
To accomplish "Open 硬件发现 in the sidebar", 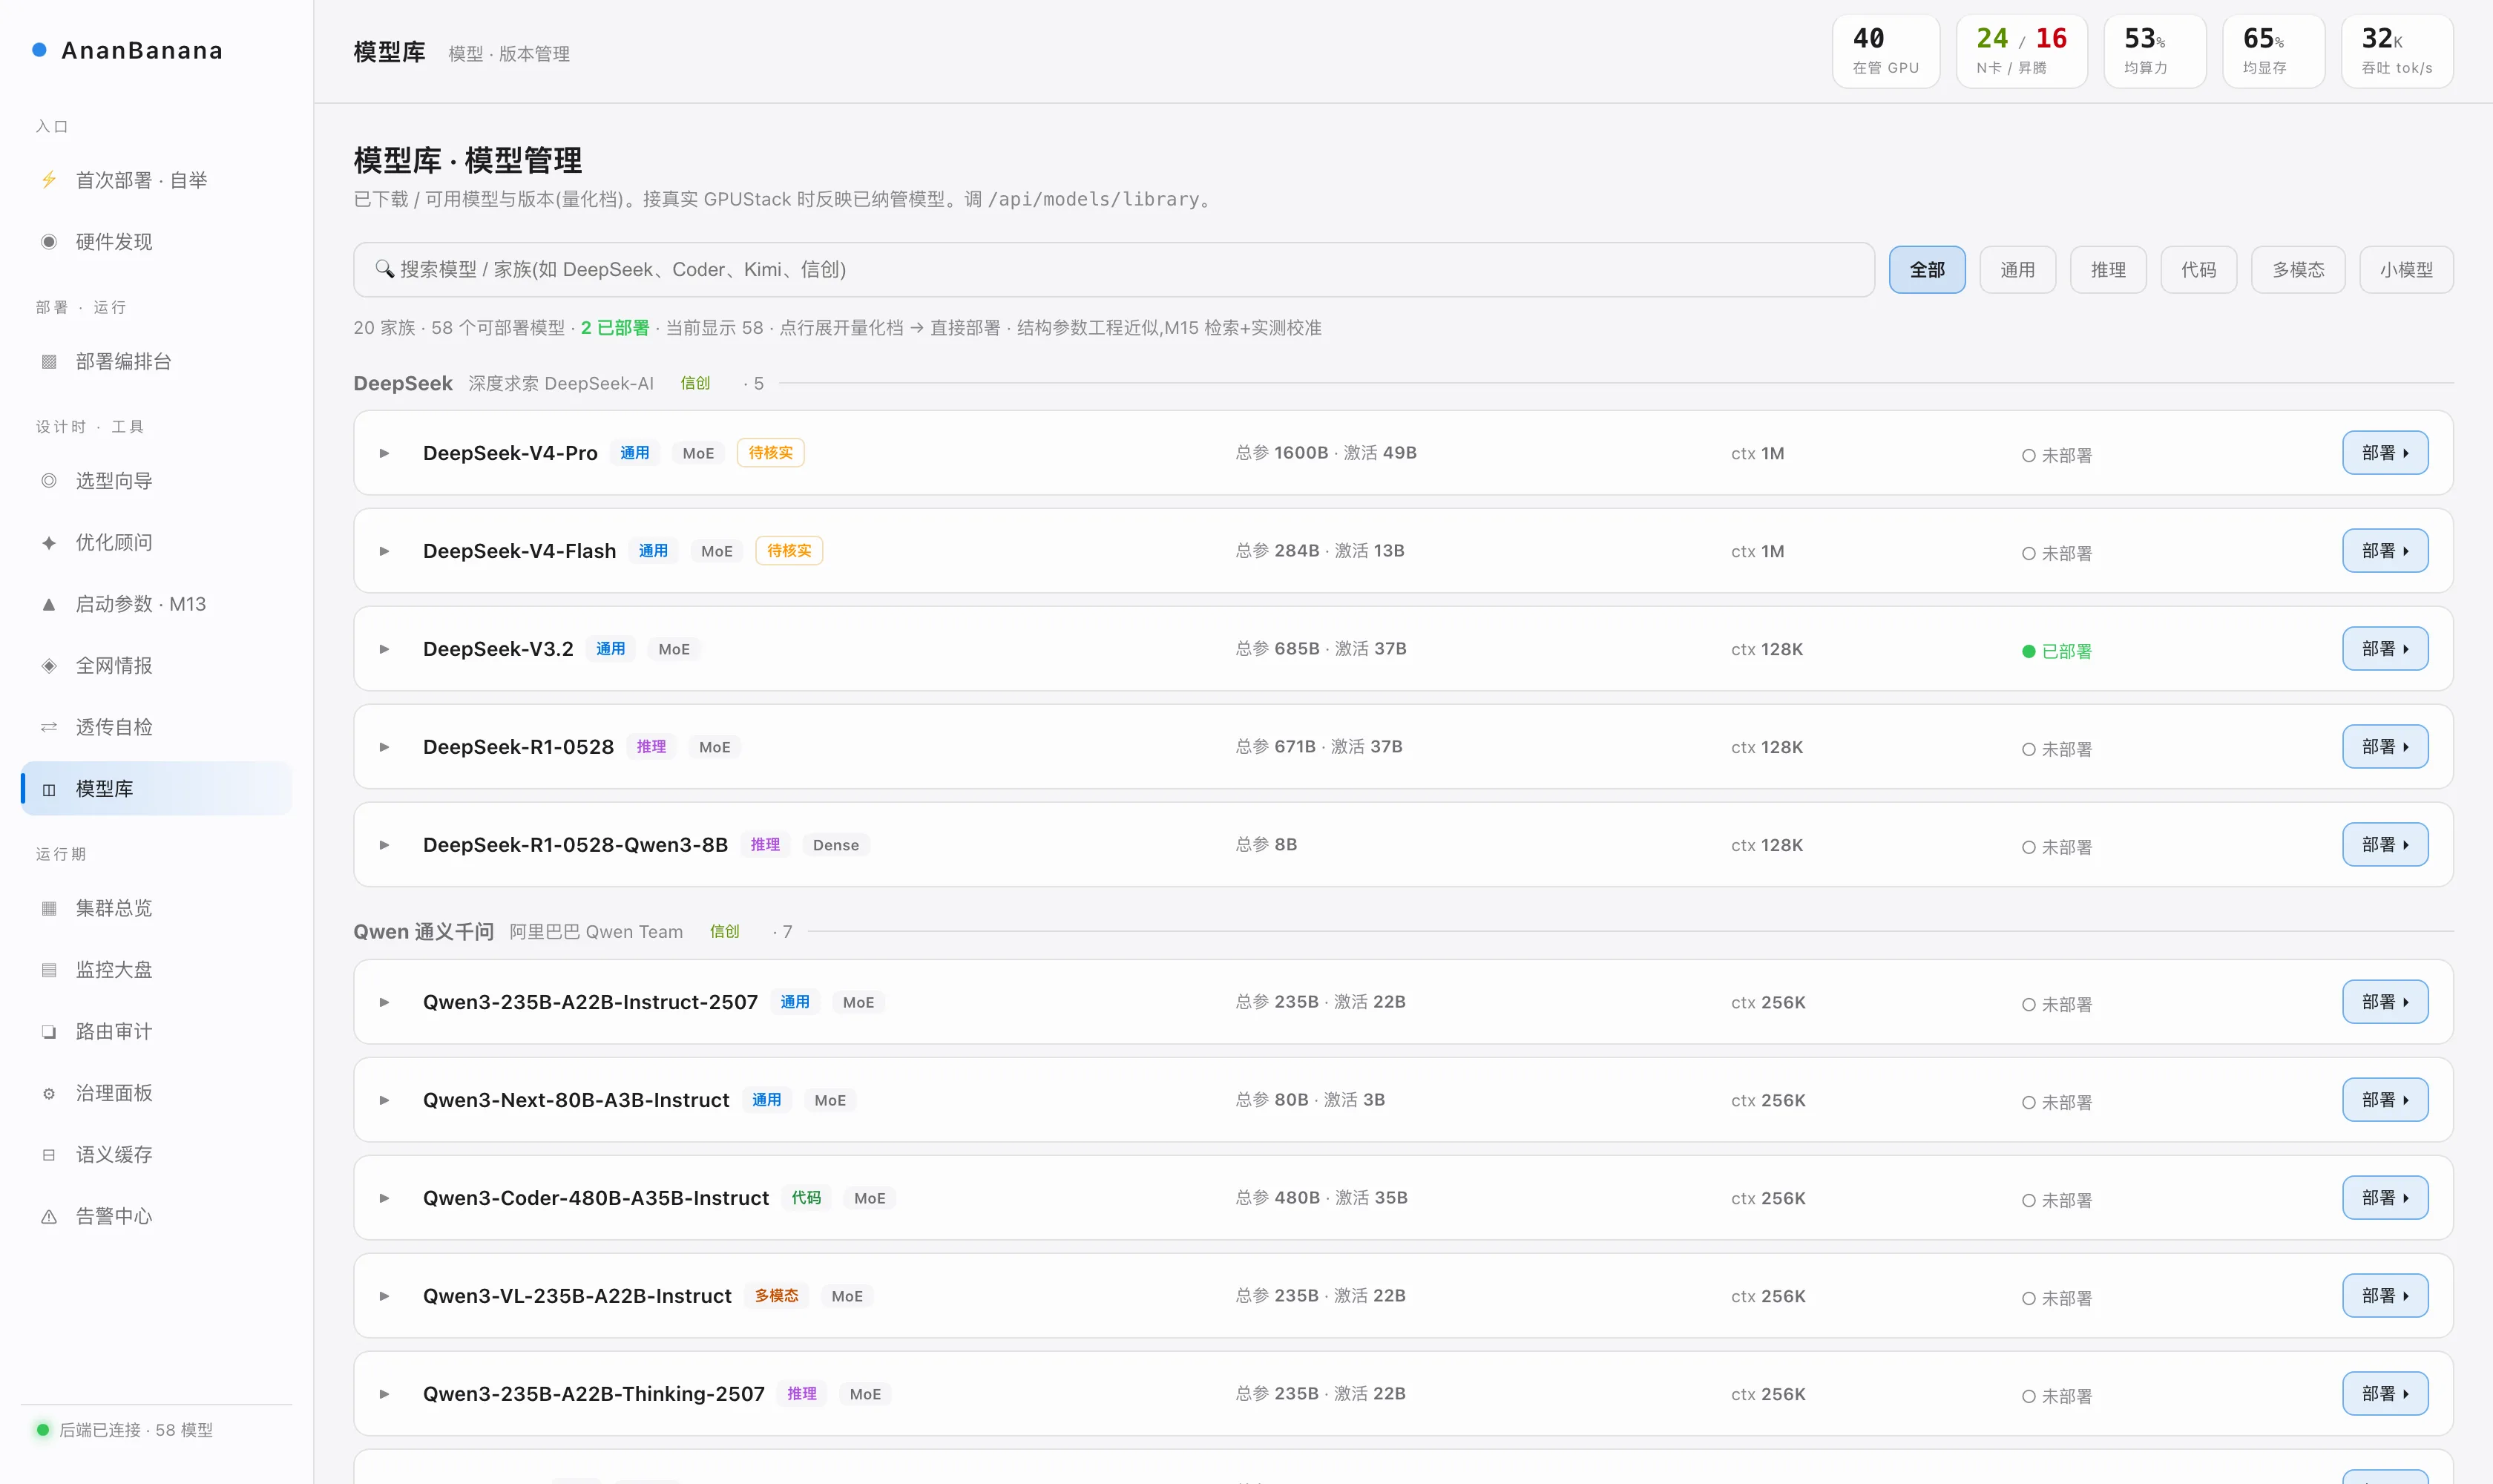I will 156,241.
